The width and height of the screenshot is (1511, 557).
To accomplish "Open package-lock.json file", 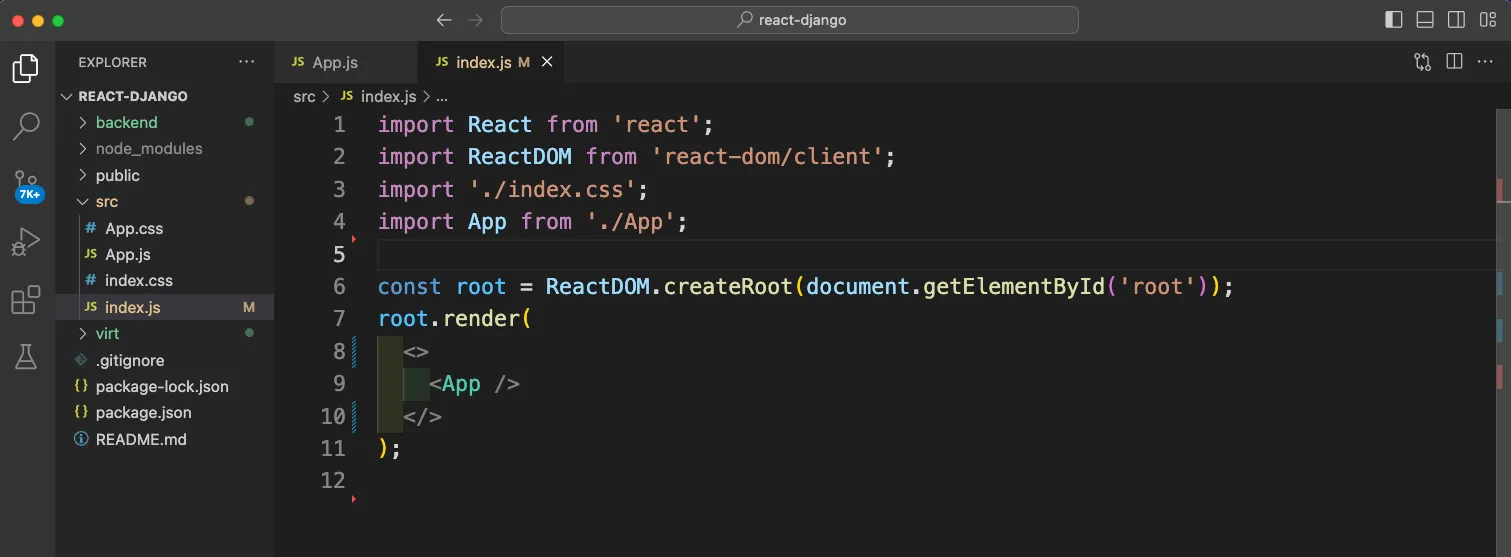I will click(x=165, y=386).
